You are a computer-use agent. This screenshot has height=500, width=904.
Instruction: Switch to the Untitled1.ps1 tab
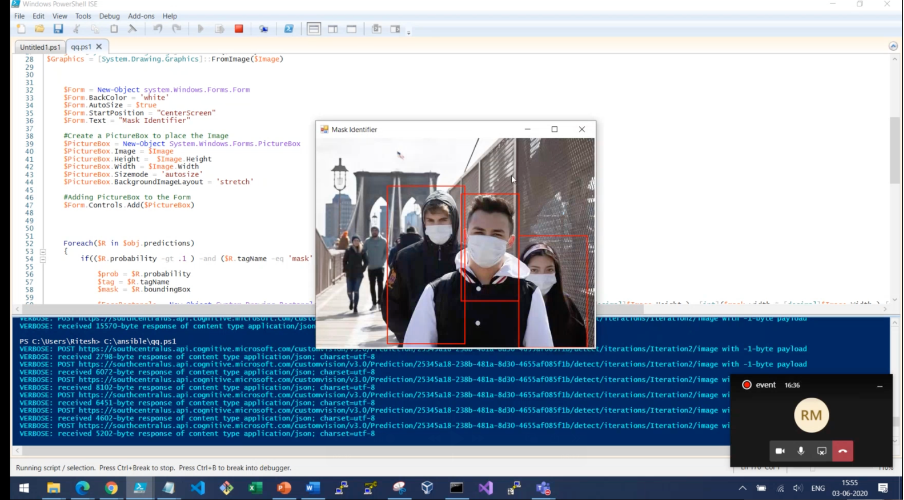41,46
